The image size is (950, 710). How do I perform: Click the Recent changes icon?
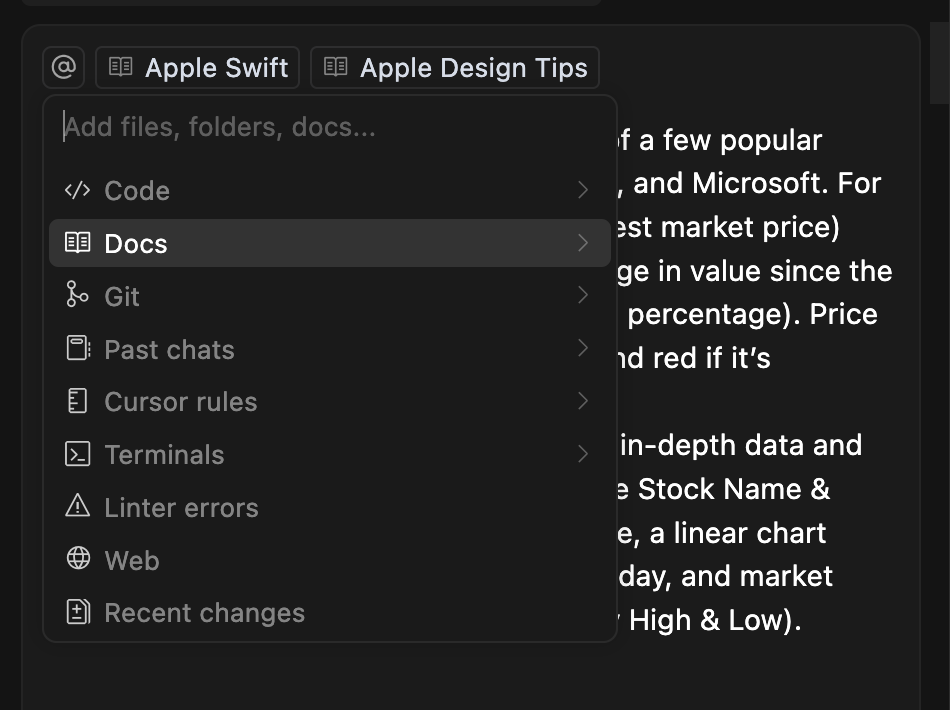pyautogui.click(x=77, y=613)
